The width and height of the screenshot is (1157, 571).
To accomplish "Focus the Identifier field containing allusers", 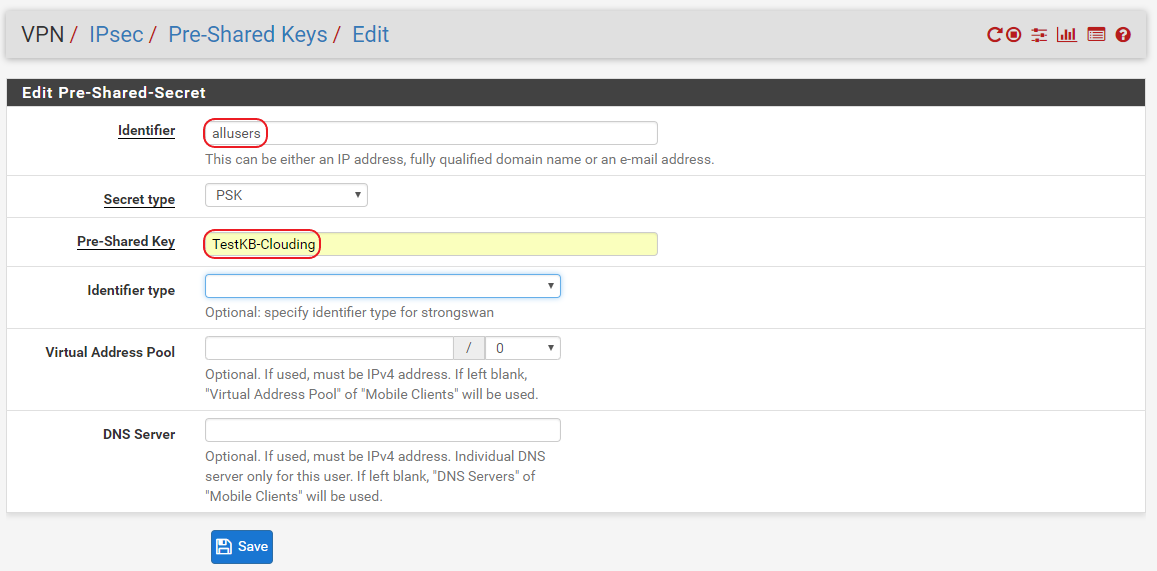I will [x=431, y=133].
